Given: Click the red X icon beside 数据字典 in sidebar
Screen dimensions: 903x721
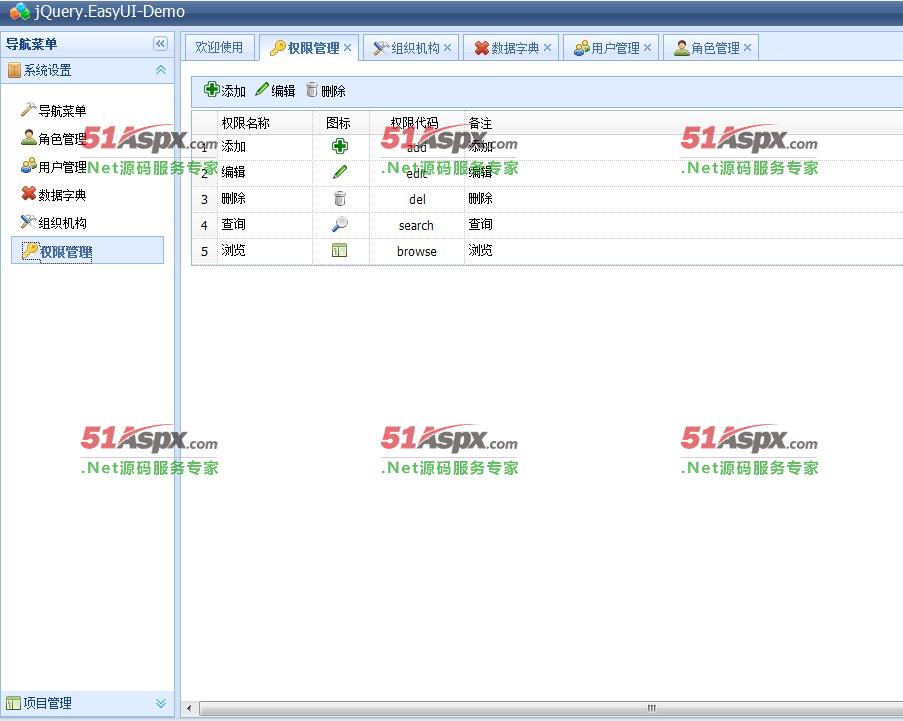Looking at the screenshot, I should point(28,193).
